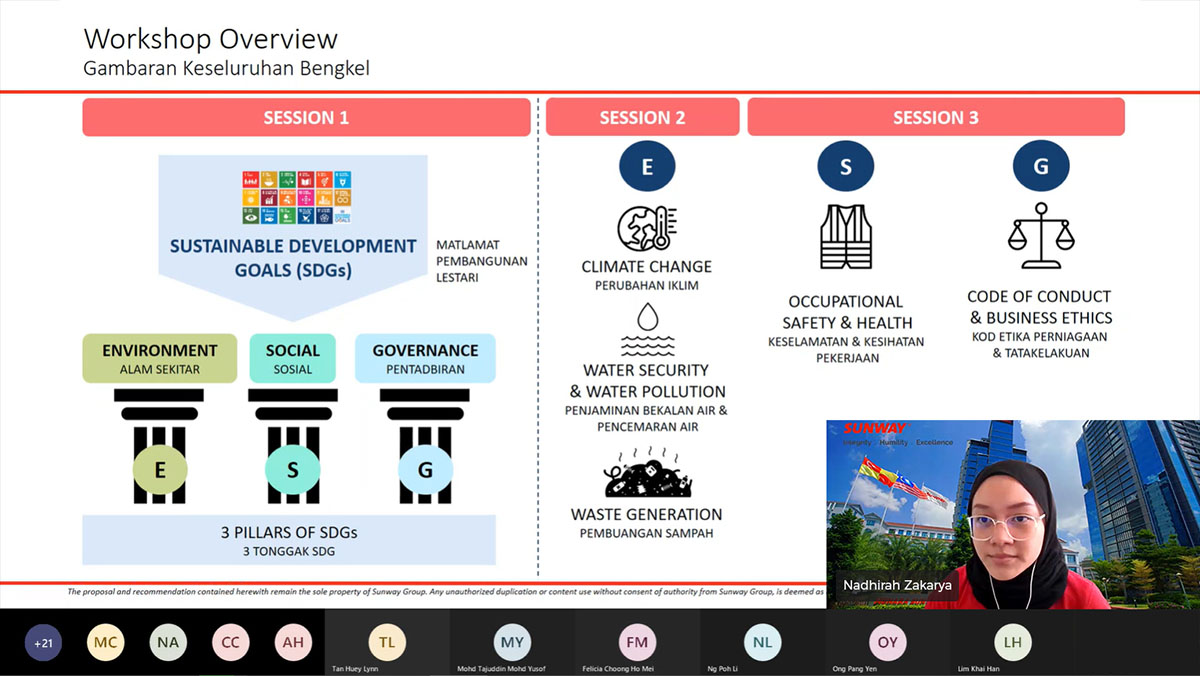Viewport: 1200px width, 676px height.
Task: Click the 3 PILLARS OF SDGs banner
Action: click(289, 540)
